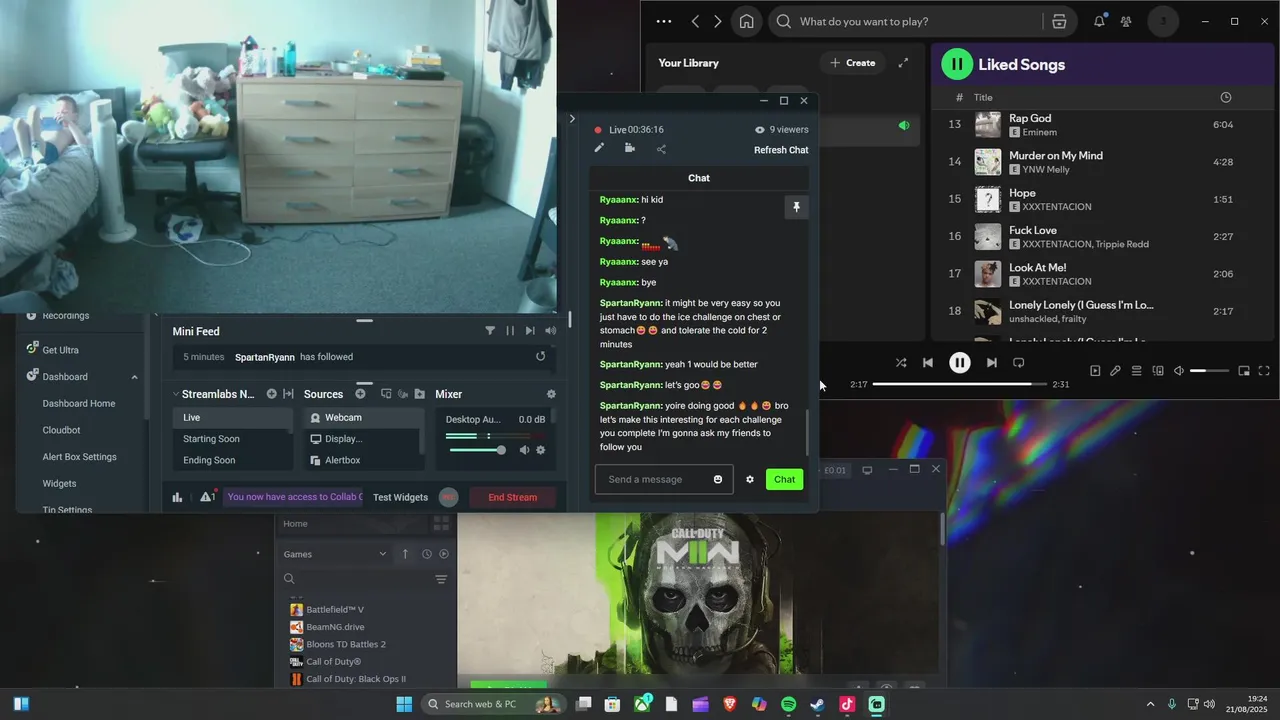The width and height of the screenshot is (1280, 720).
Task: Add a source folder
Action: click(420, 394)
